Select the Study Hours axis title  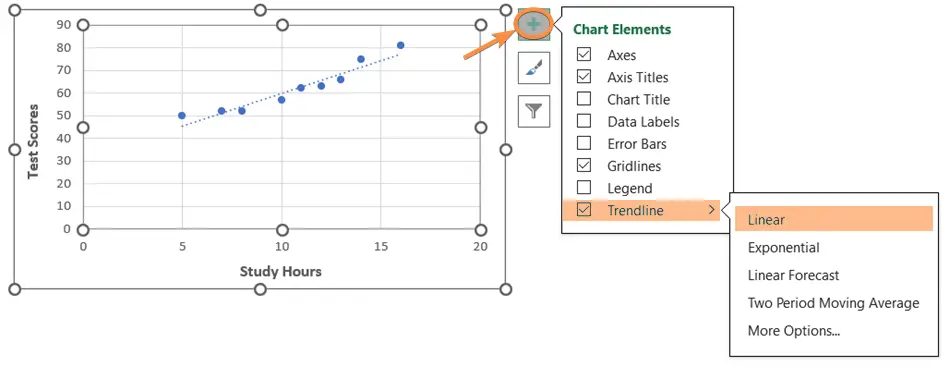tap(281, 271)
